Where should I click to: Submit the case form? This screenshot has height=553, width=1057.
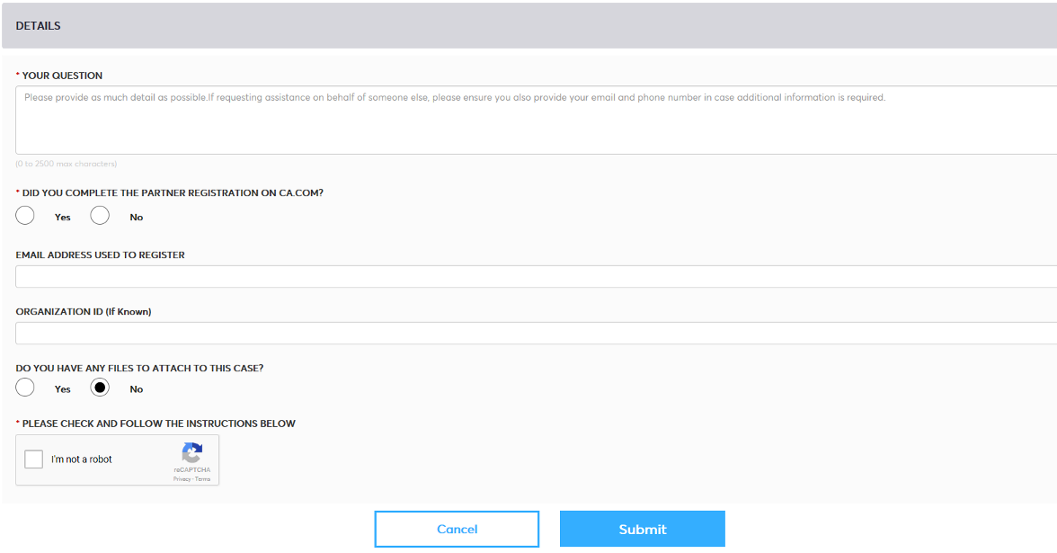(642, 529)
